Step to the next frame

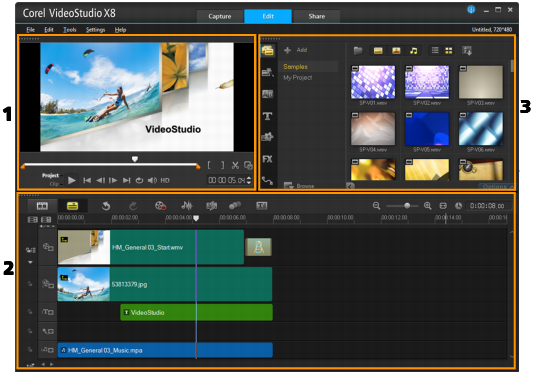[113, 180]
